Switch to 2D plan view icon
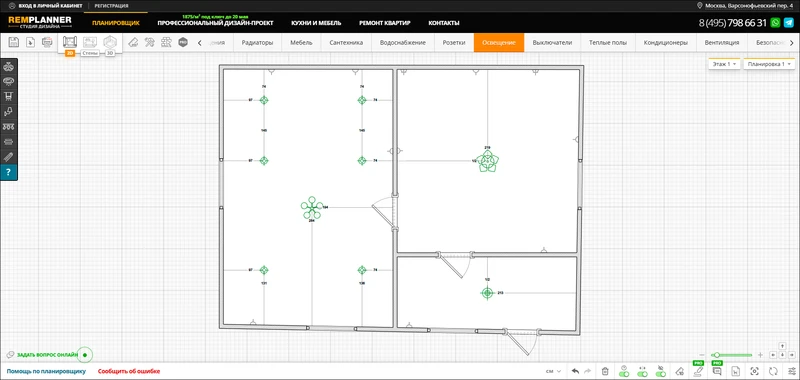Image resolution: width=800 pixels, height=380 pixels. tap(70, 42)
